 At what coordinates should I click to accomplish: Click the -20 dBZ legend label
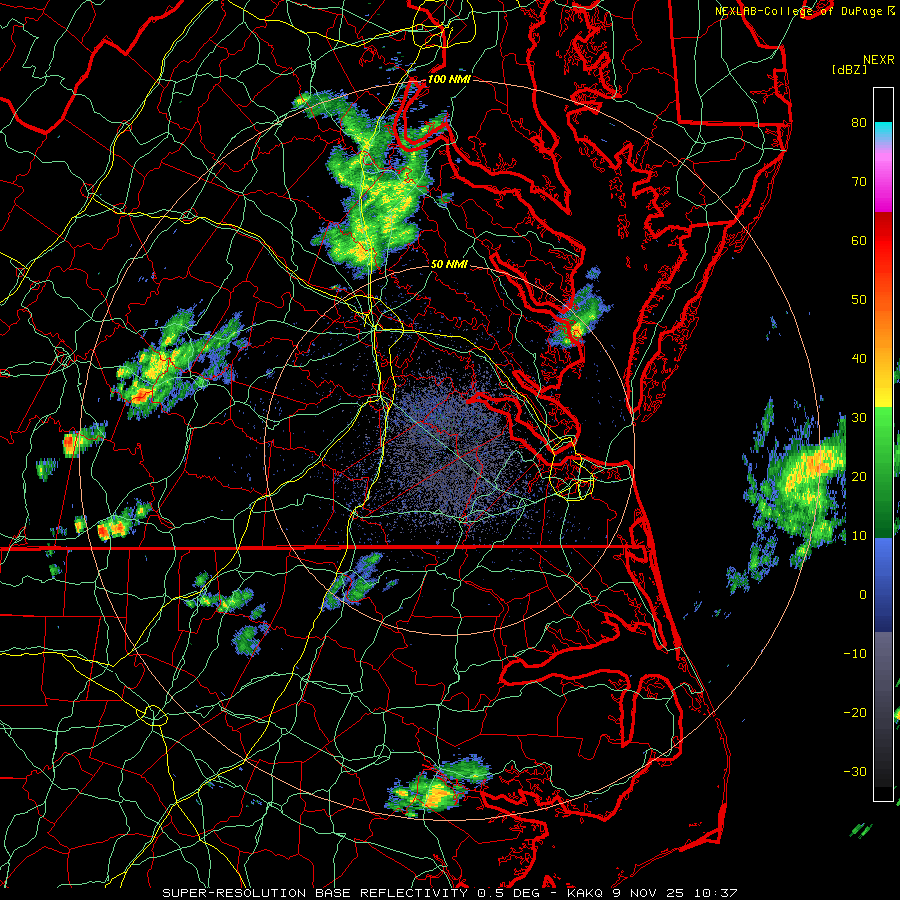click(x=855, y=713)
